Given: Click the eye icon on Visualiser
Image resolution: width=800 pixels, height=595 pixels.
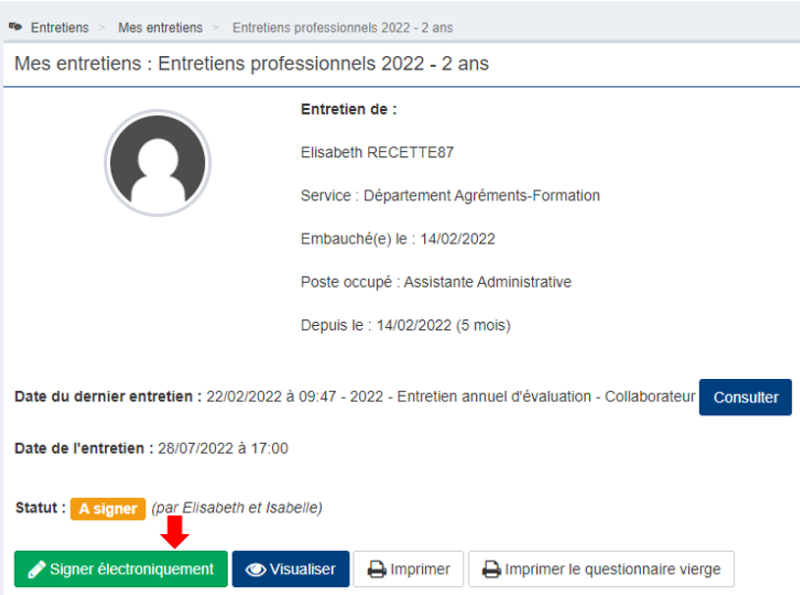Looking at the screenshot, I should 255,570.
